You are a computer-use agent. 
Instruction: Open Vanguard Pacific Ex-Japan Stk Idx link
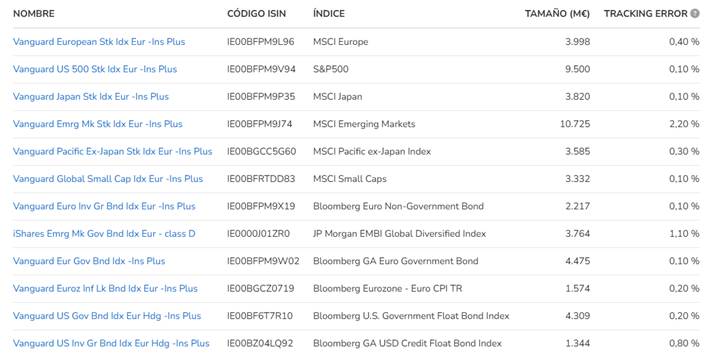click(113, 151)
